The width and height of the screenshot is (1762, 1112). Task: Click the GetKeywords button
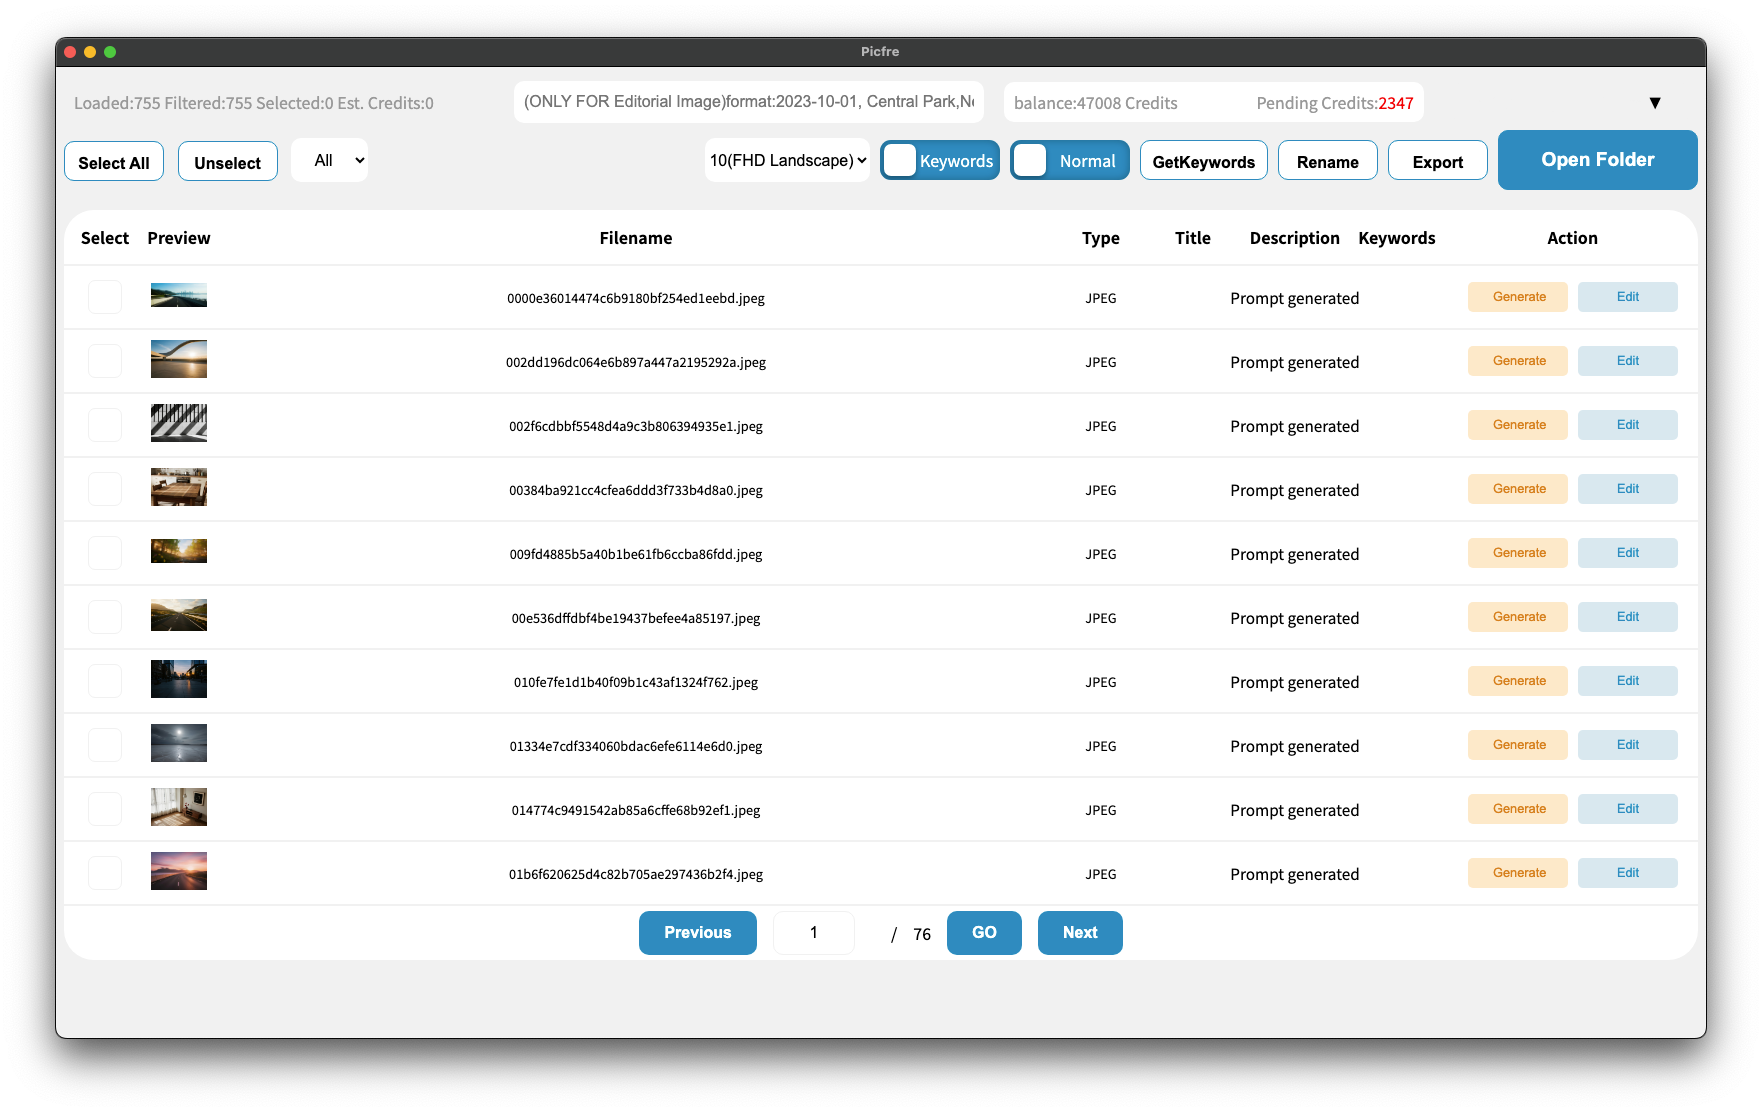1203,161
